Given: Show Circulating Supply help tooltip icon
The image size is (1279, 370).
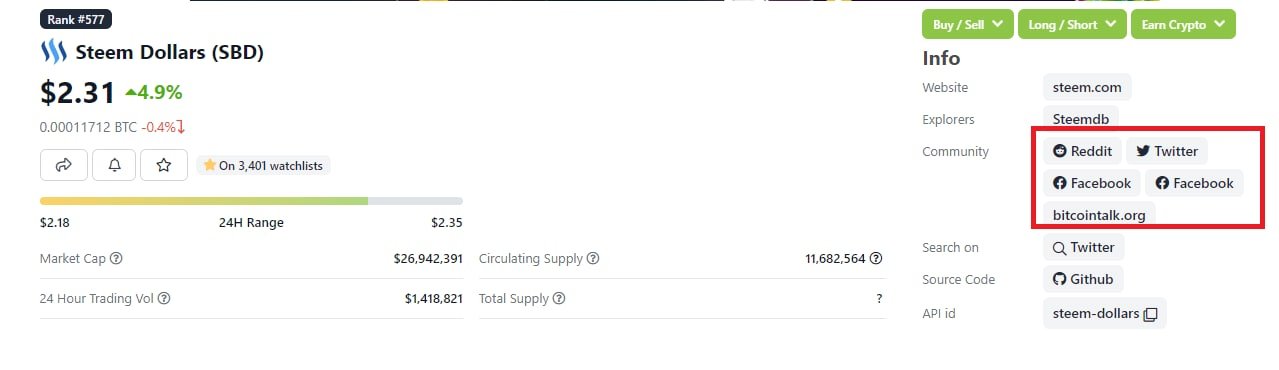Looking at the screenshot, I should pos(593,258).
